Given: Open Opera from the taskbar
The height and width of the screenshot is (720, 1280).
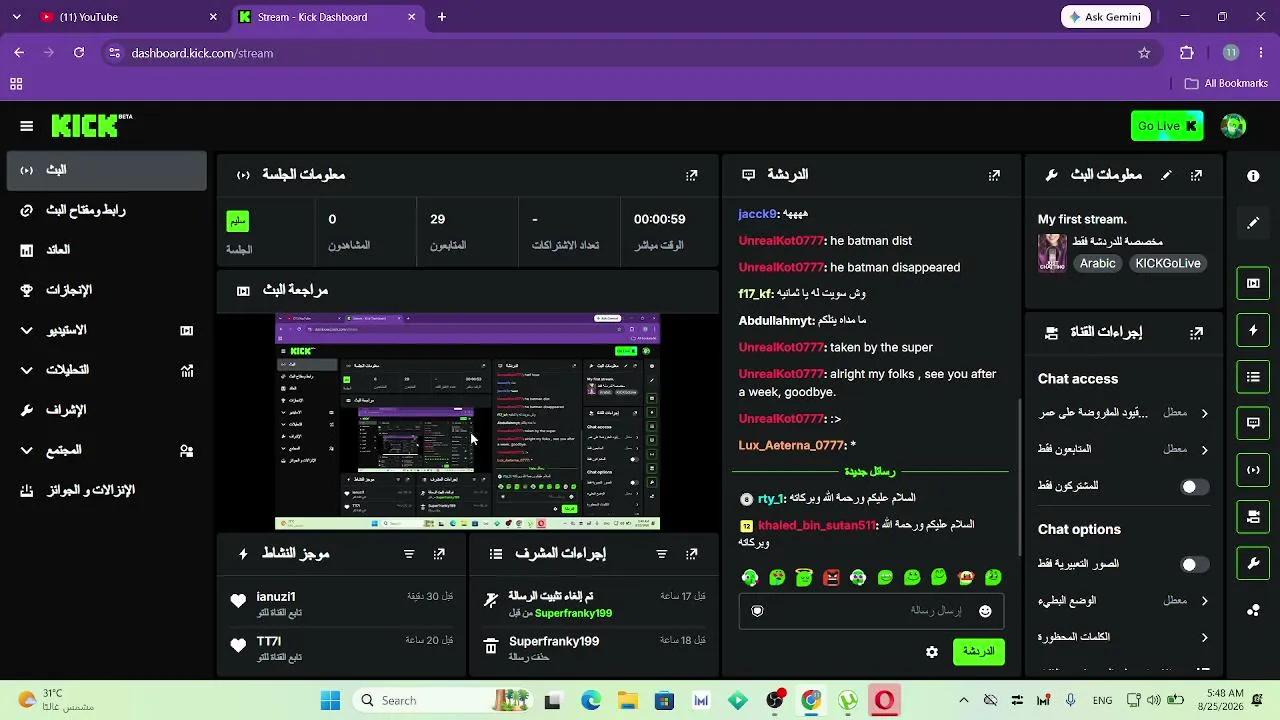Looking at the screenshot, I should pos(884,701).
